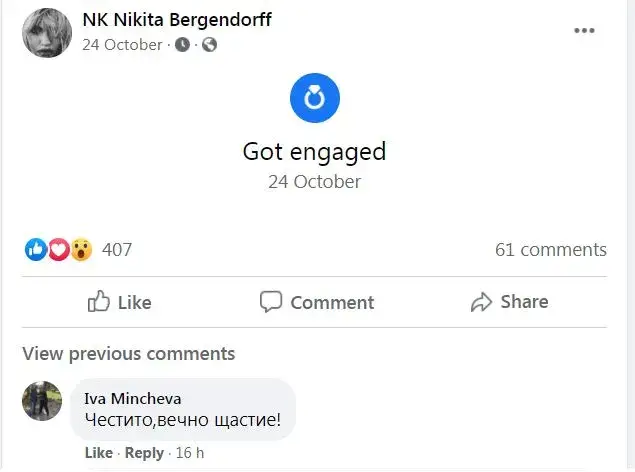Click the yellow wow reaction emoji
Viewport: 635px width, 472px height.
tap(80, 250)
